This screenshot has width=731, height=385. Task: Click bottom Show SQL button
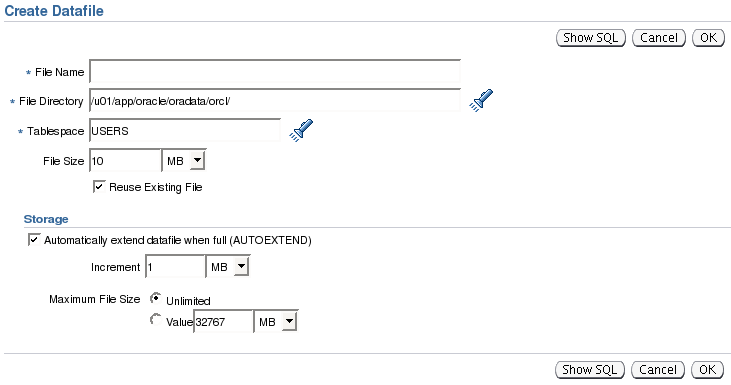tap(589, 370)
